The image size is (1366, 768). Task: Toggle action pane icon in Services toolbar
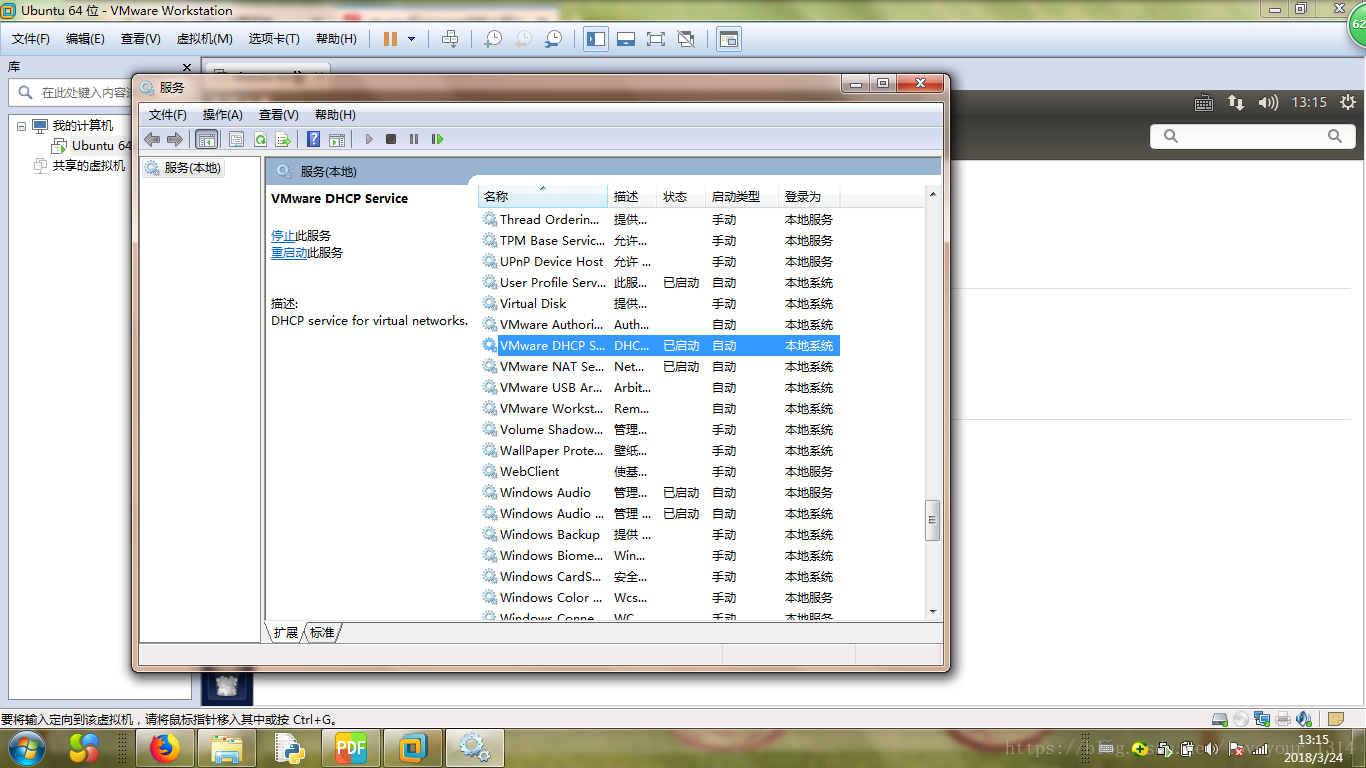tap(337, 139)
